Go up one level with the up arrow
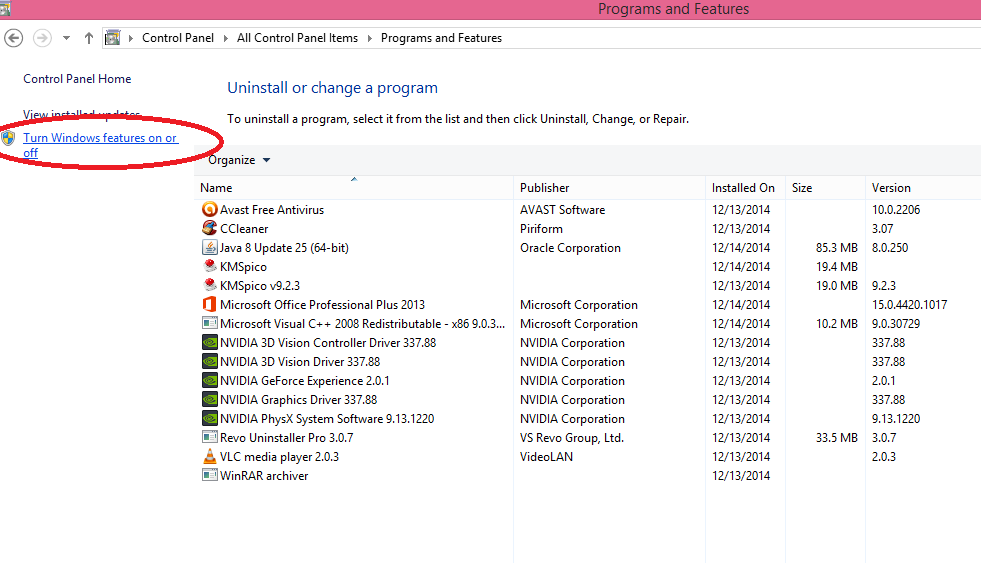 click(89, 38)
